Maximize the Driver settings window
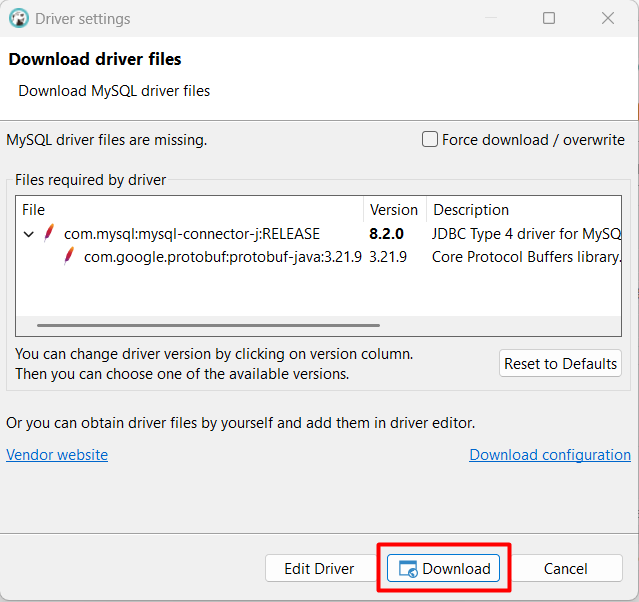Screen dimensions: 639x602 pyautogui.click(x=549, y=18)
